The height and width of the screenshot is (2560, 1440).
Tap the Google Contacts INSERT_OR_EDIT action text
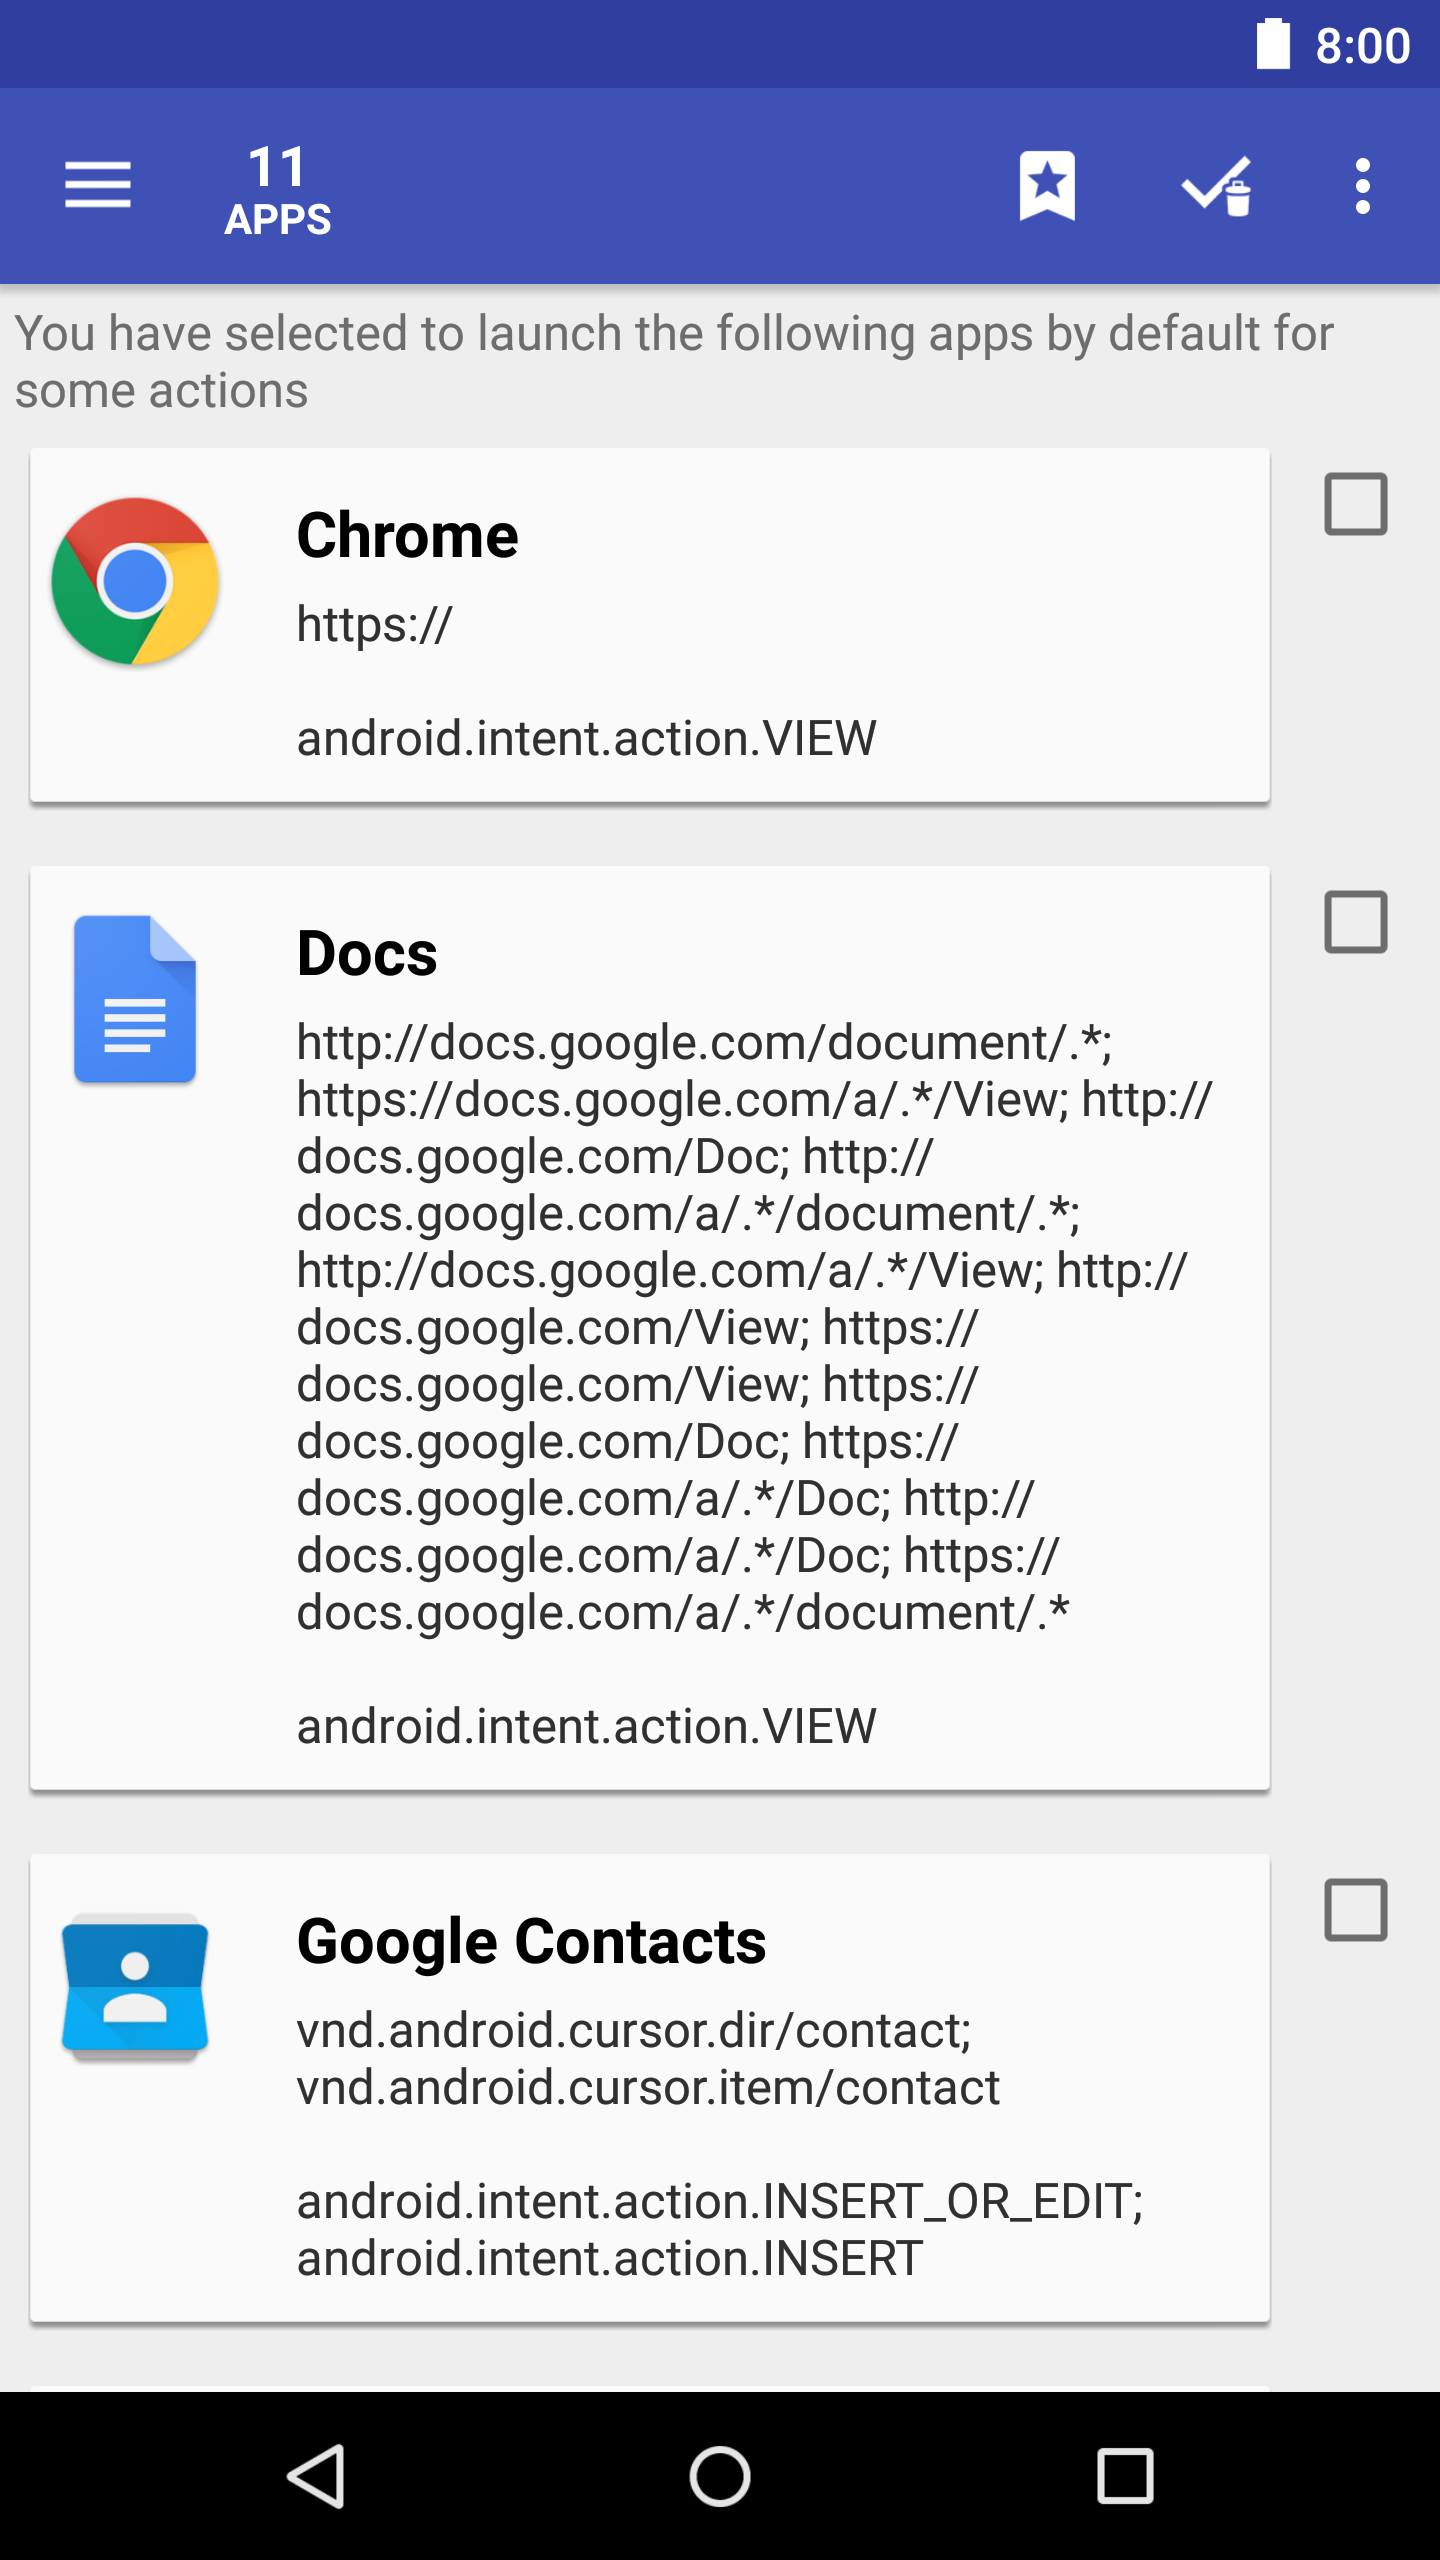point(719,2202)
